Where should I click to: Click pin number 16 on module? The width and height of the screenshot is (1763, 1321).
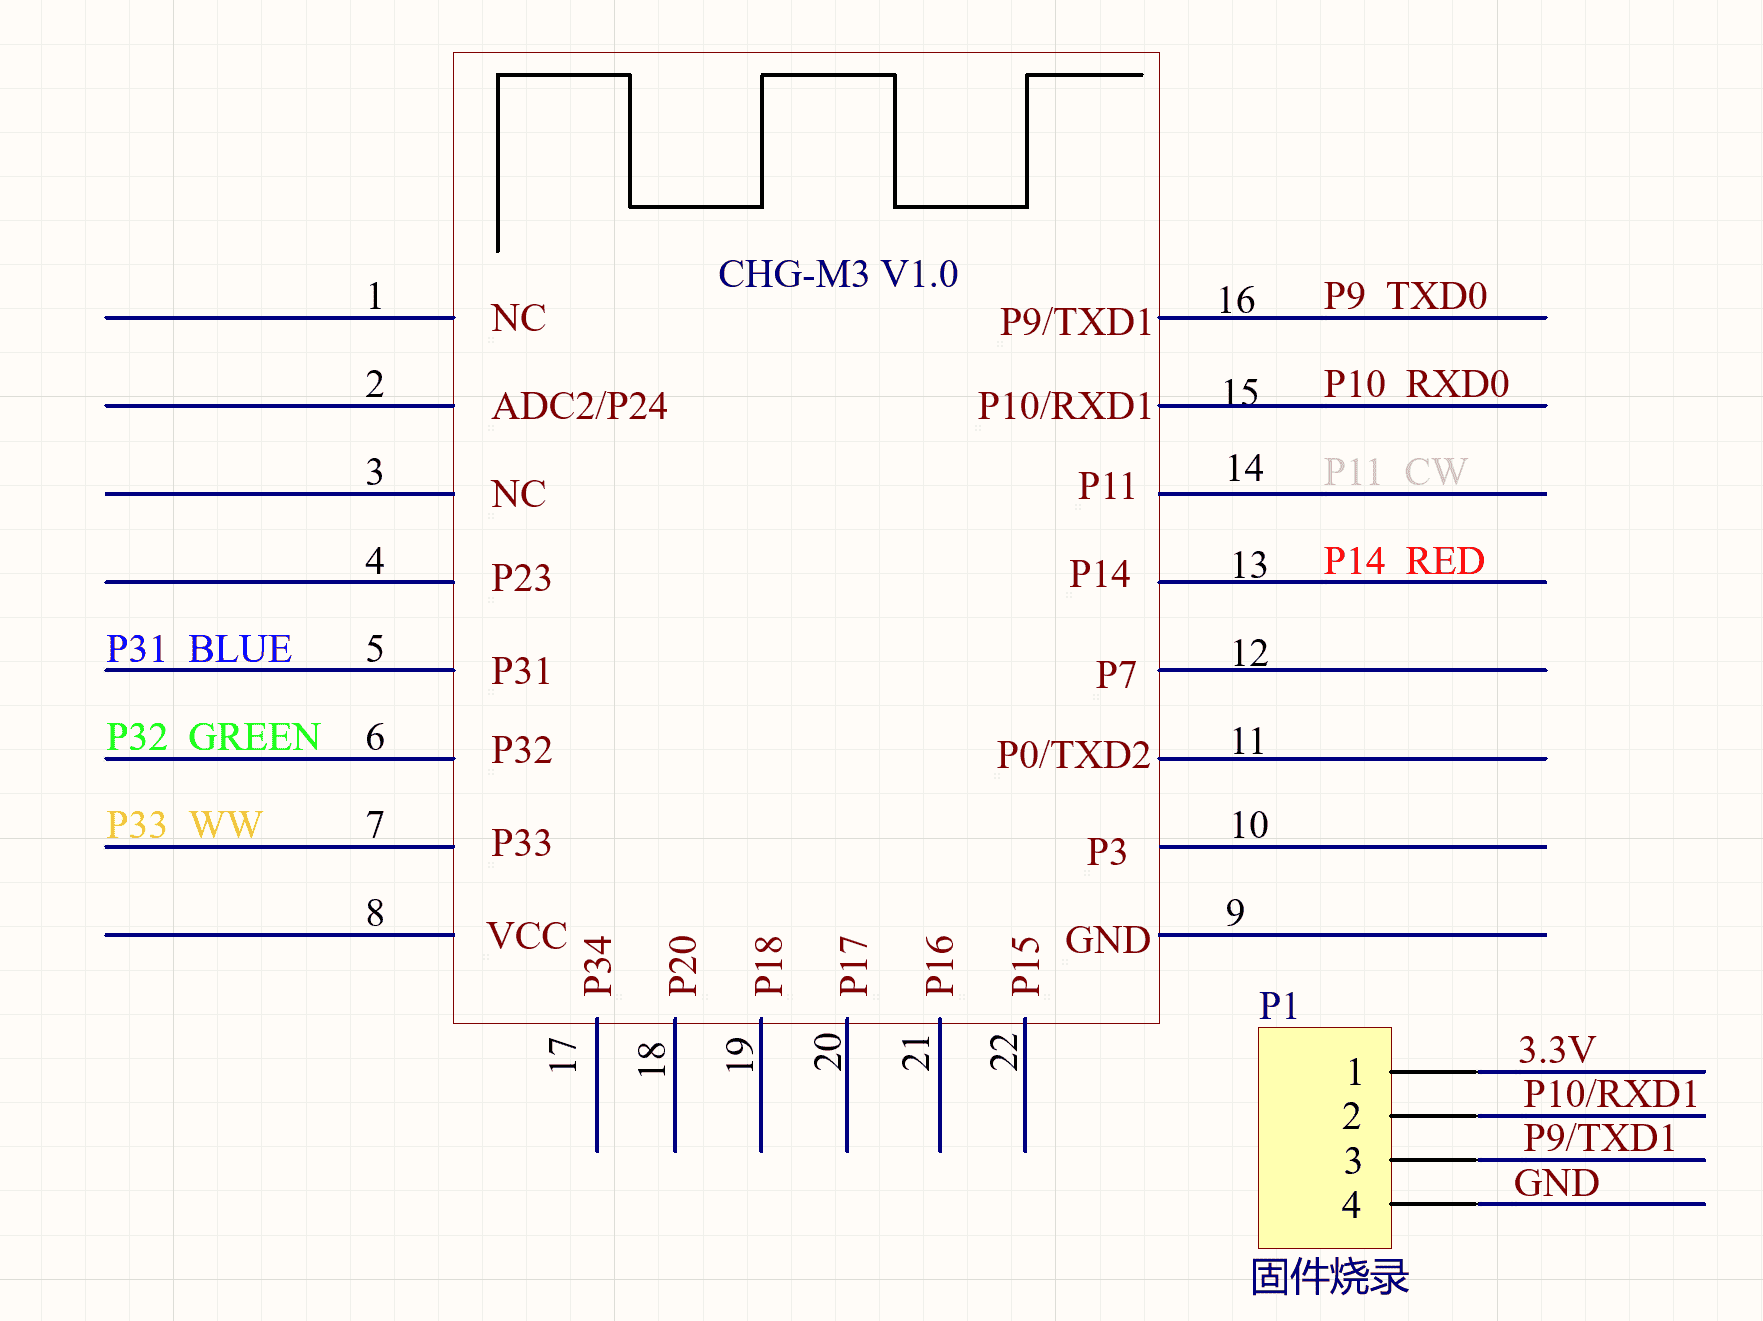pos(1236,300)
